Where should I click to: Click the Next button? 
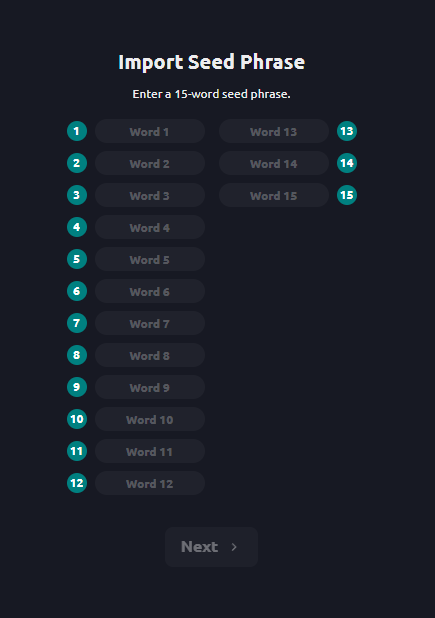(x=211, y=547)
